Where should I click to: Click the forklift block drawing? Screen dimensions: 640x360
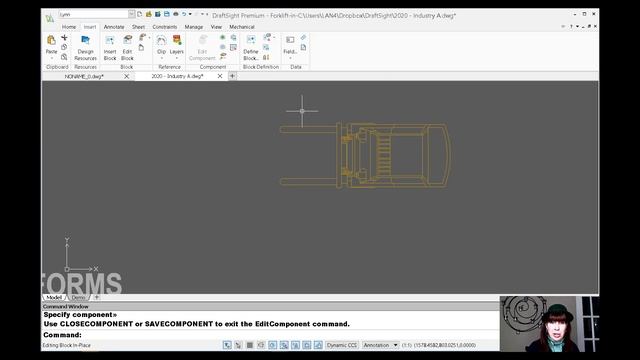[366, 155]
